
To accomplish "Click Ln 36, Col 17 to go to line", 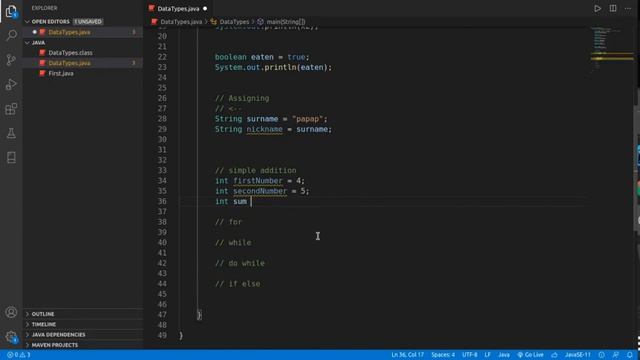I will 407,355.
